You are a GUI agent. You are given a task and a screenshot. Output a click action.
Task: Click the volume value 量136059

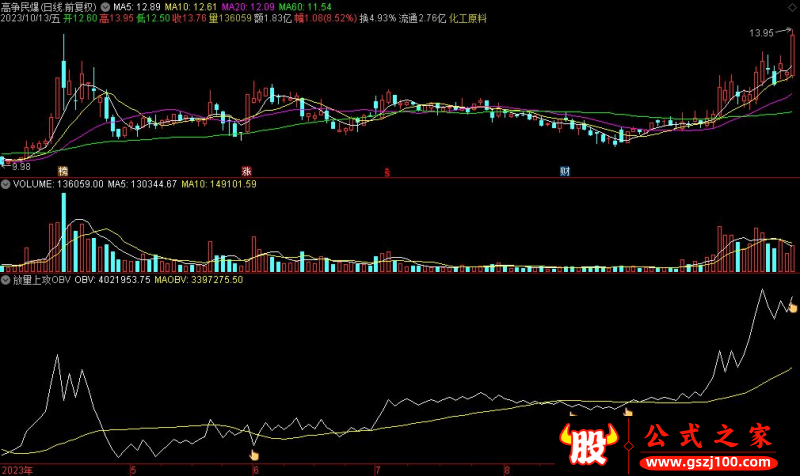(x=230, y=18)
